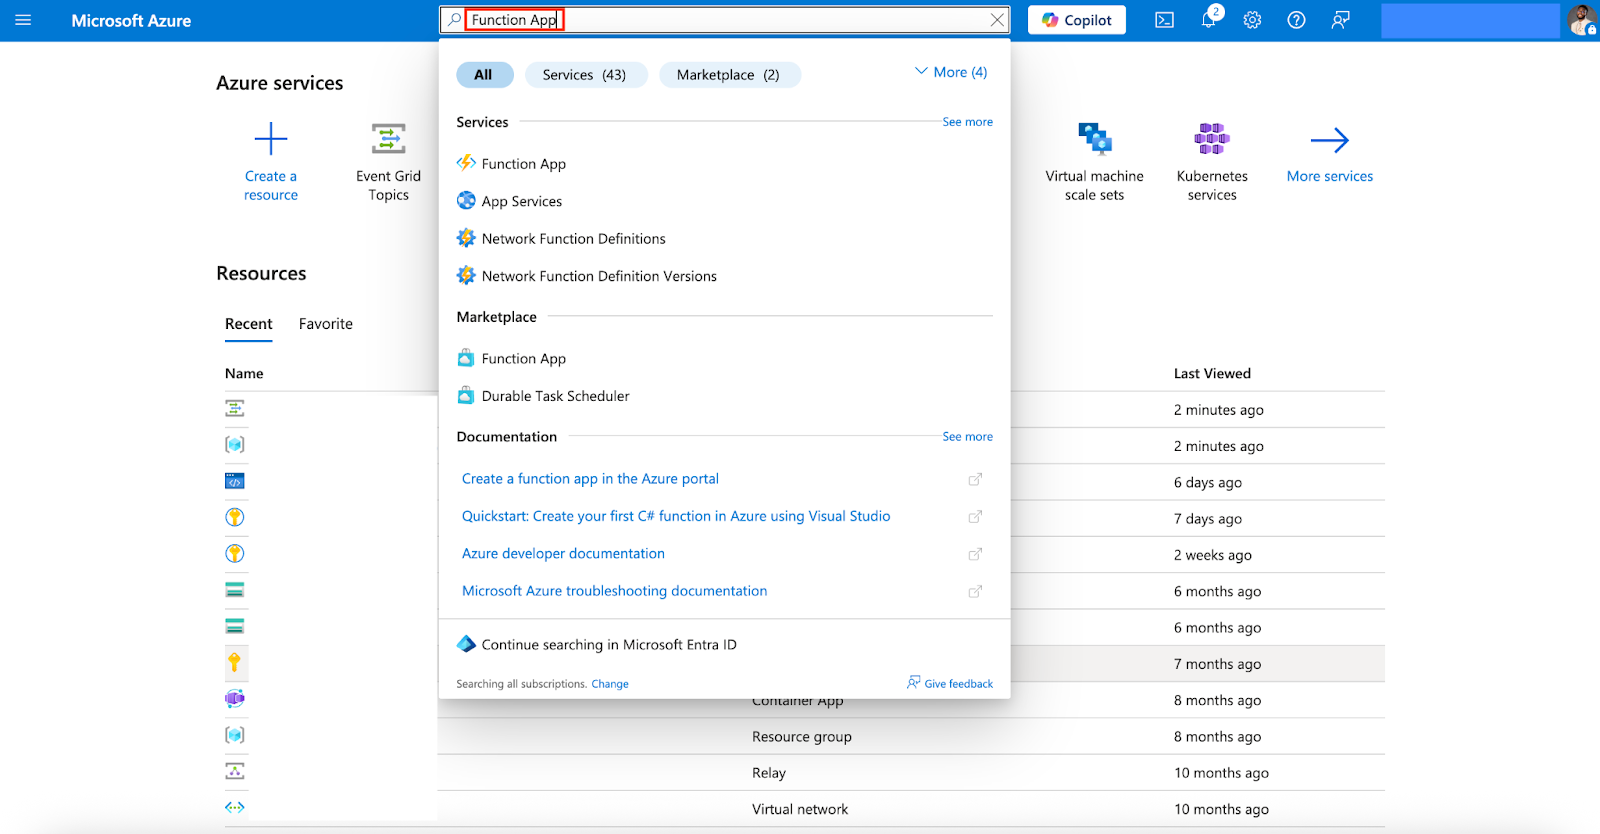Open Kubernetes services icon
Screen dimensions: 1600x834
coord(1212,139)
